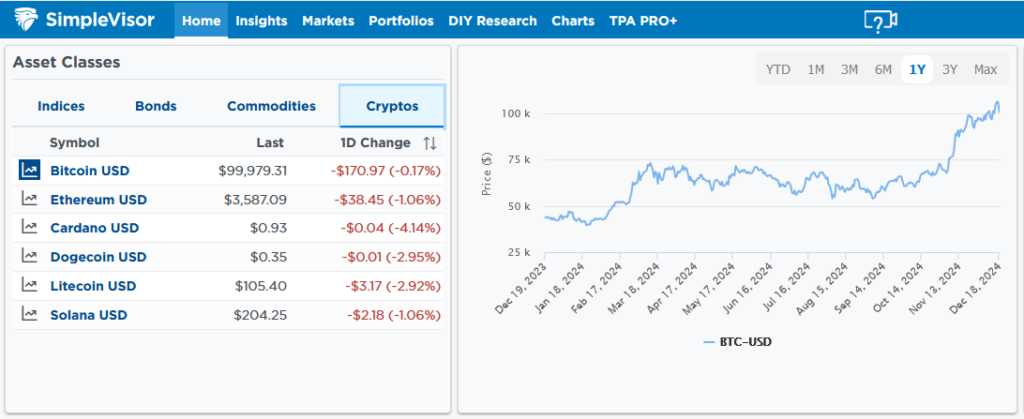Viewport: 1024px width, 419px height.
Task: Click the Solana USD symbol link
Action: [89, 315]
